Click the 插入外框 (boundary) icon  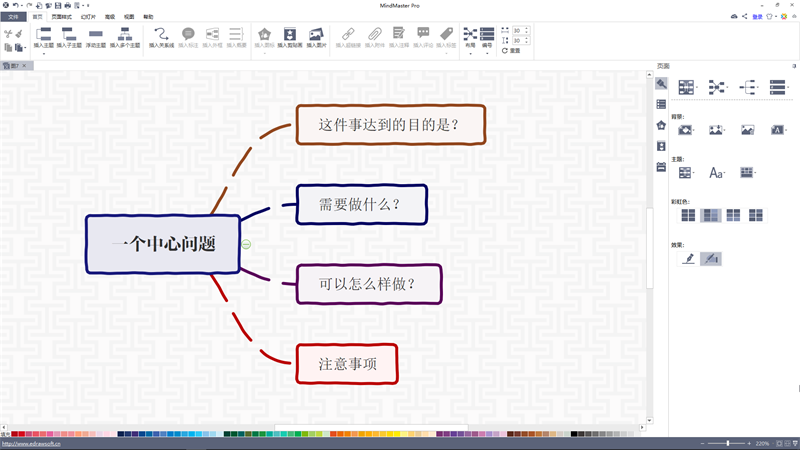212,34
